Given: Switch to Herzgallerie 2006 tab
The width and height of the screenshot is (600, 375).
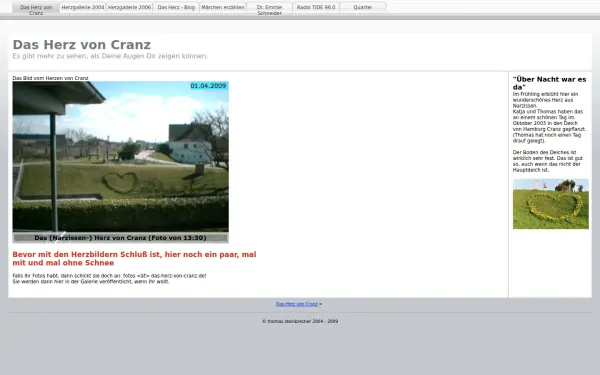Looking at the screenshot, I should [x=129, y=7].
